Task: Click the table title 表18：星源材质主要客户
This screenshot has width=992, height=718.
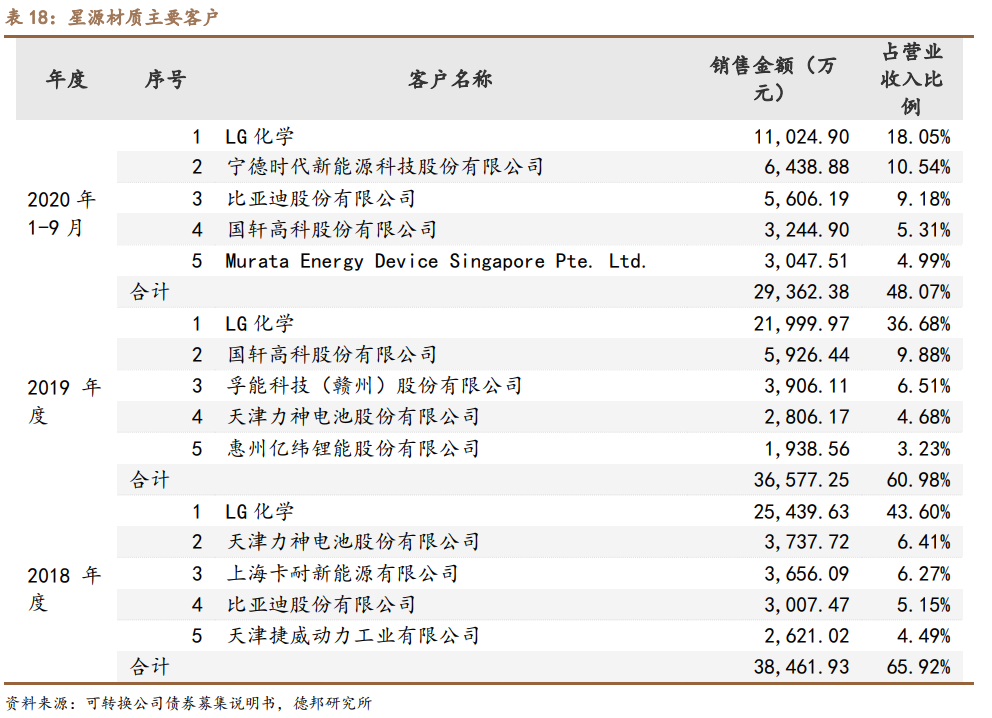Action: point(111,16)
